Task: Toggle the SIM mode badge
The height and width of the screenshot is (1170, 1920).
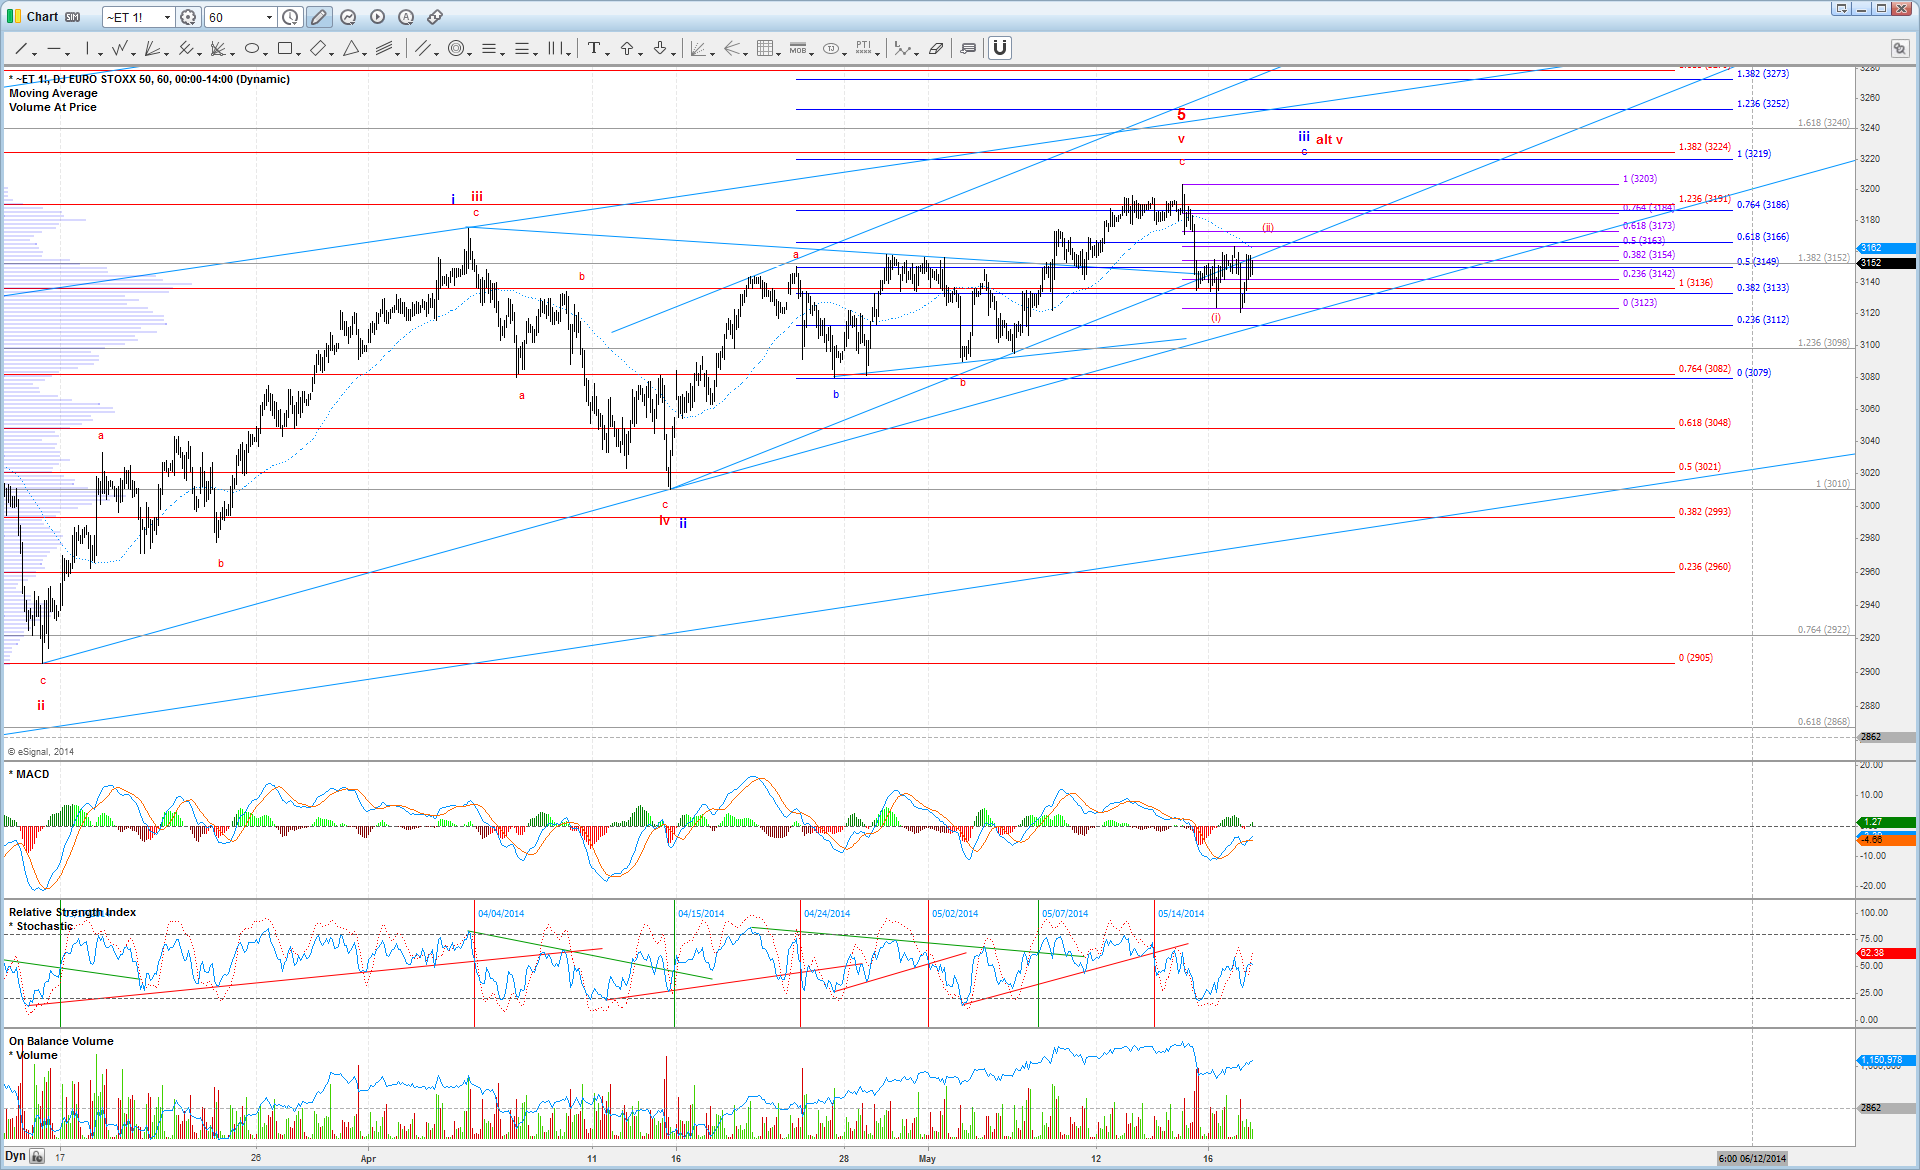Action: [73, 17]
